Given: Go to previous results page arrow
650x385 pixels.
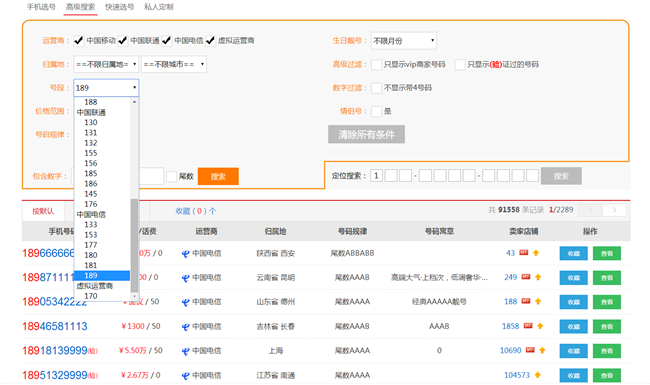Looking at the screenshot, I should tap(590, 210).
